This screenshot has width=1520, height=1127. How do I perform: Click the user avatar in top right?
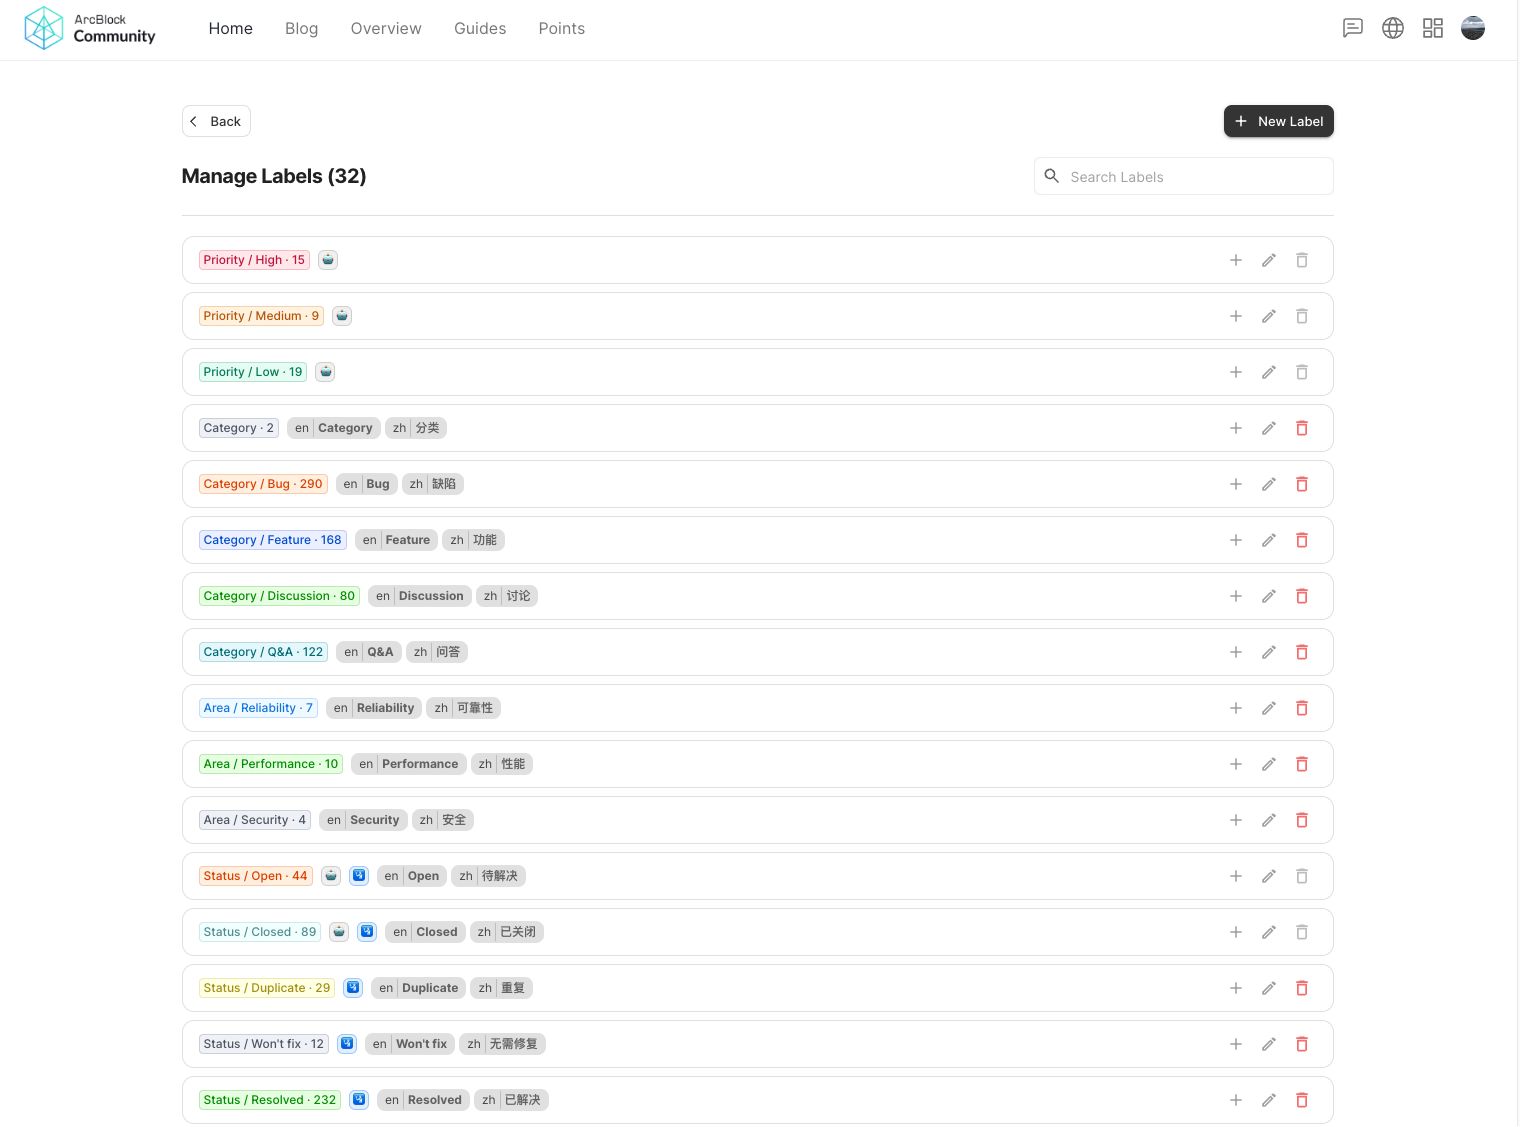tap(1472, 28)
